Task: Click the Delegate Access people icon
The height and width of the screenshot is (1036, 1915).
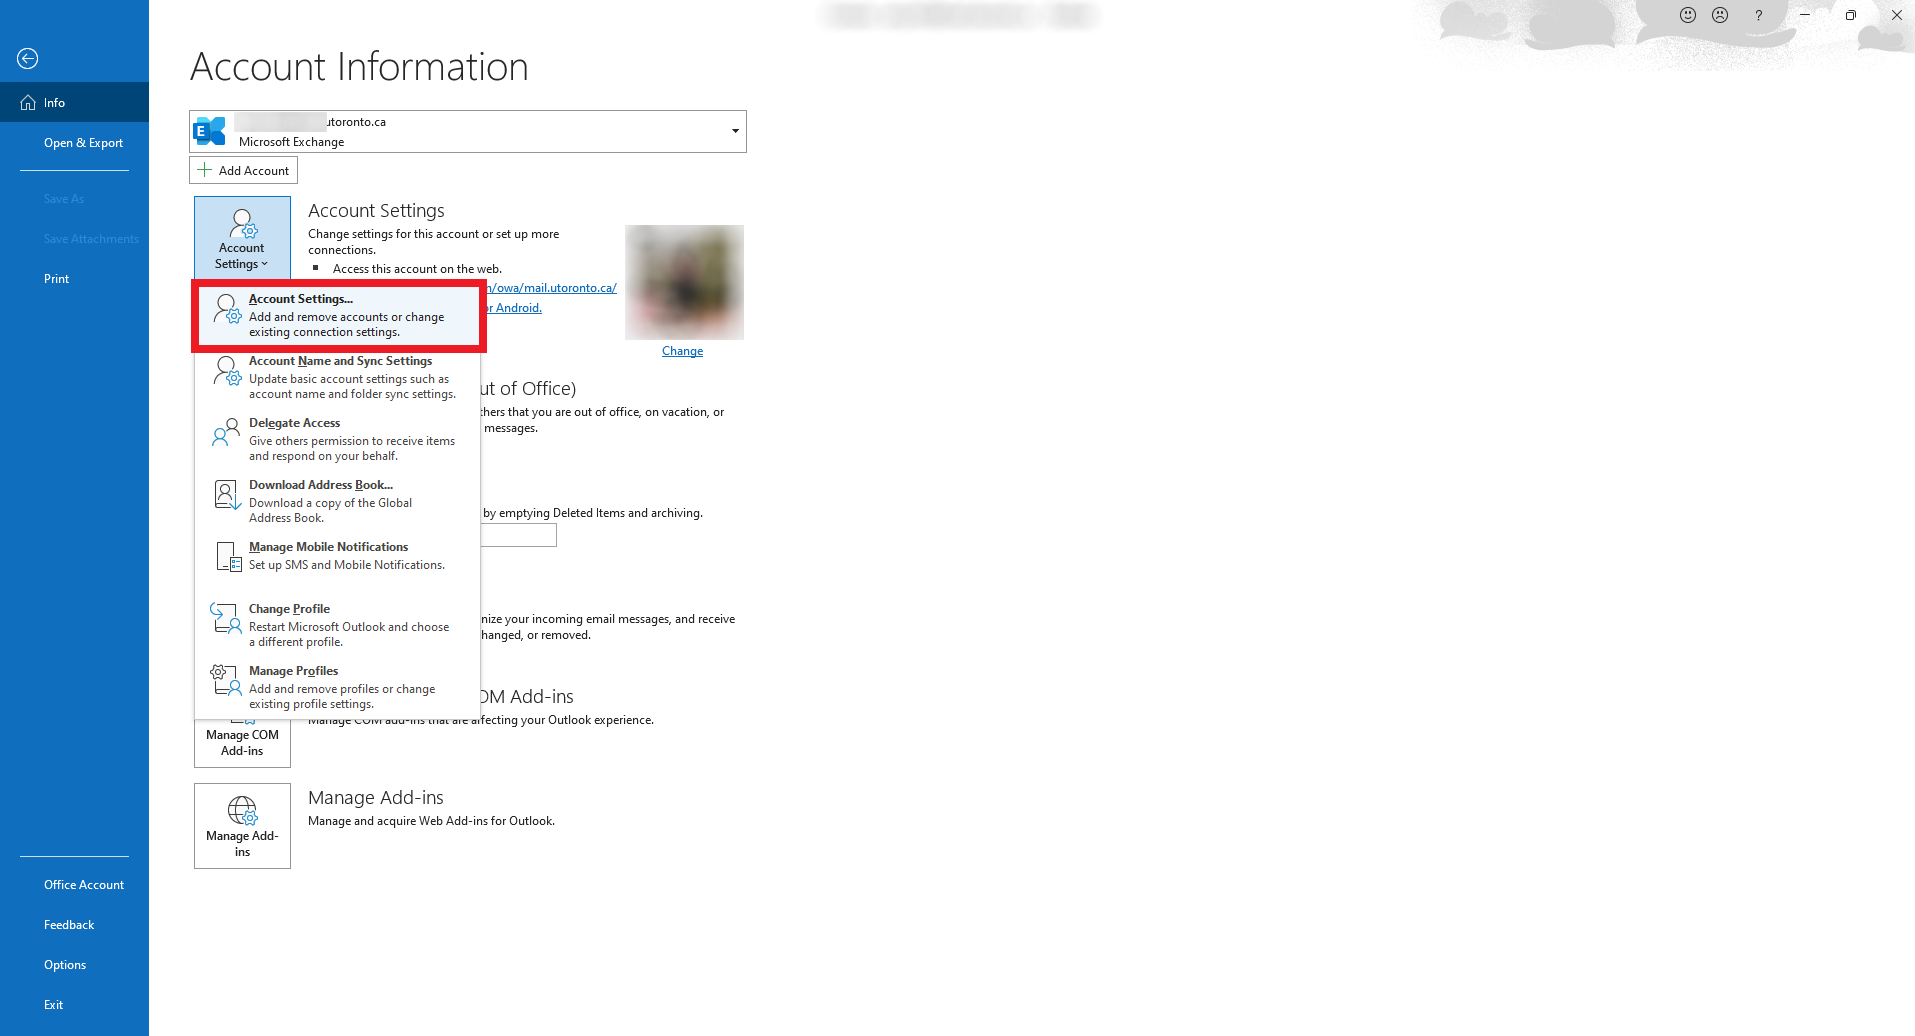Action: coord(226,432)
